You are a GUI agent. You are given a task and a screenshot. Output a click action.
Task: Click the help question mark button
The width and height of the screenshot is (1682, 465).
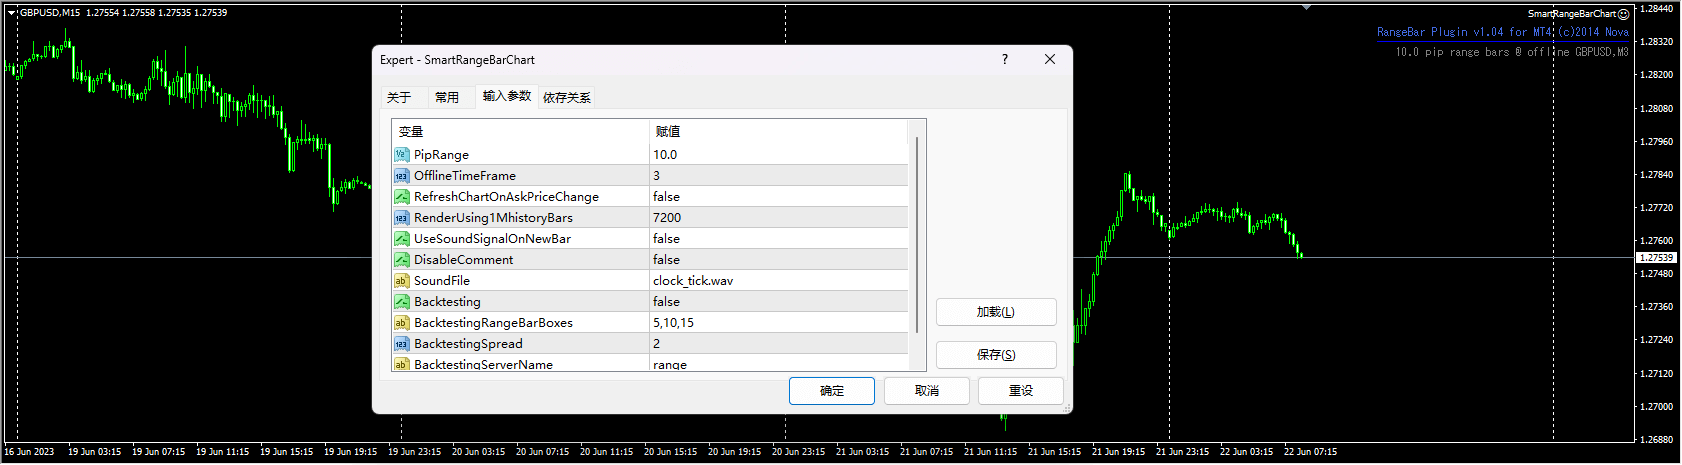click(1005, 60)
